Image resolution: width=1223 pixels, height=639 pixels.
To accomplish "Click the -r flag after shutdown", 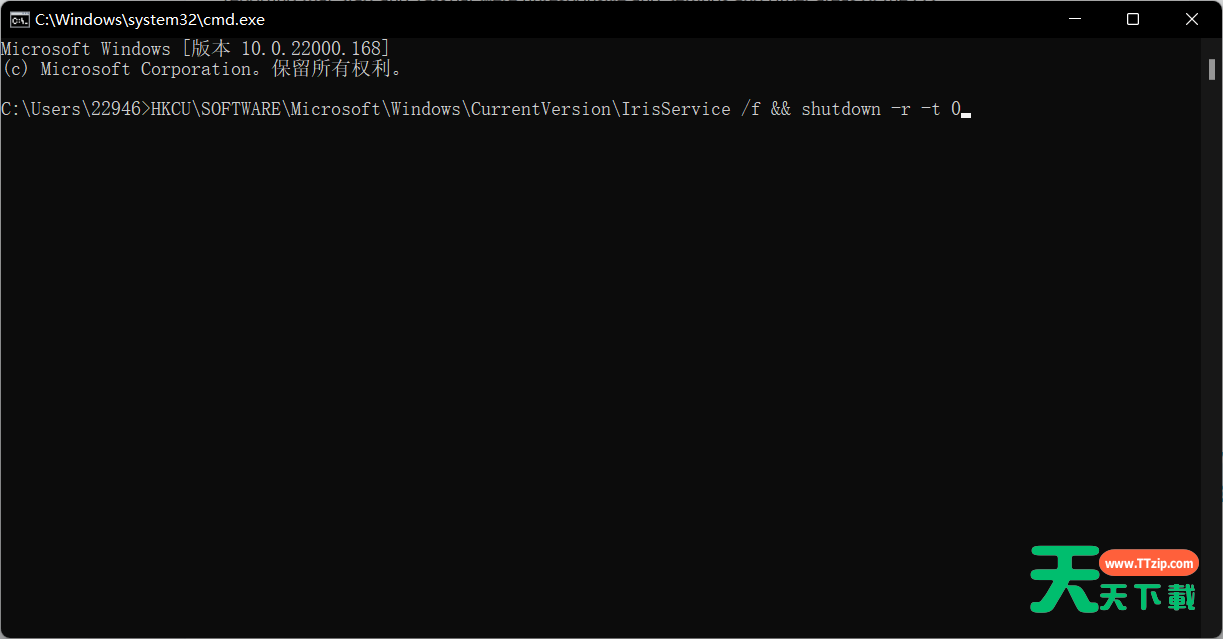I will 900,109.
